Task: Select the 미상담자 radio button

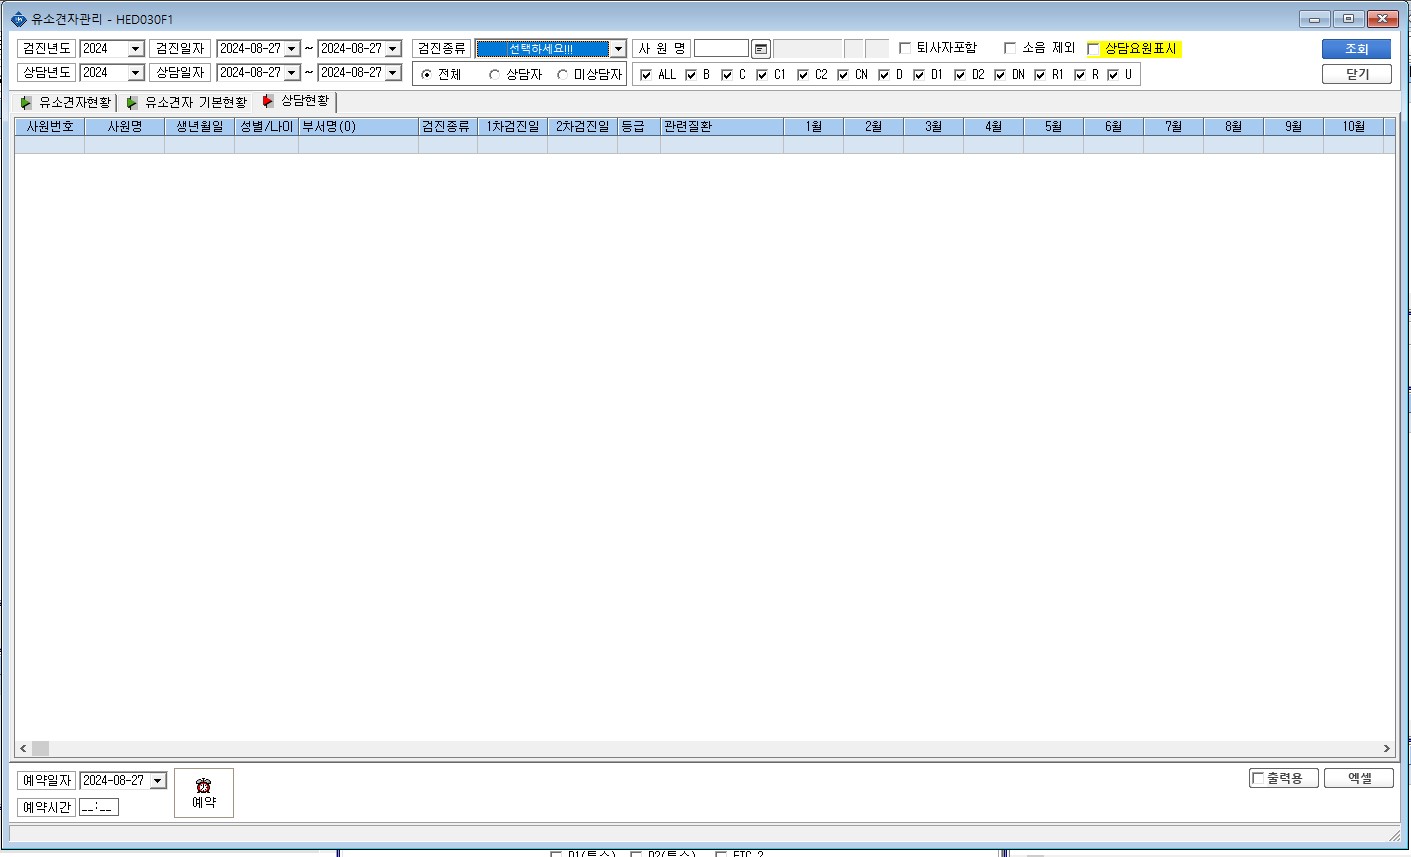Action: pos(562,75)
